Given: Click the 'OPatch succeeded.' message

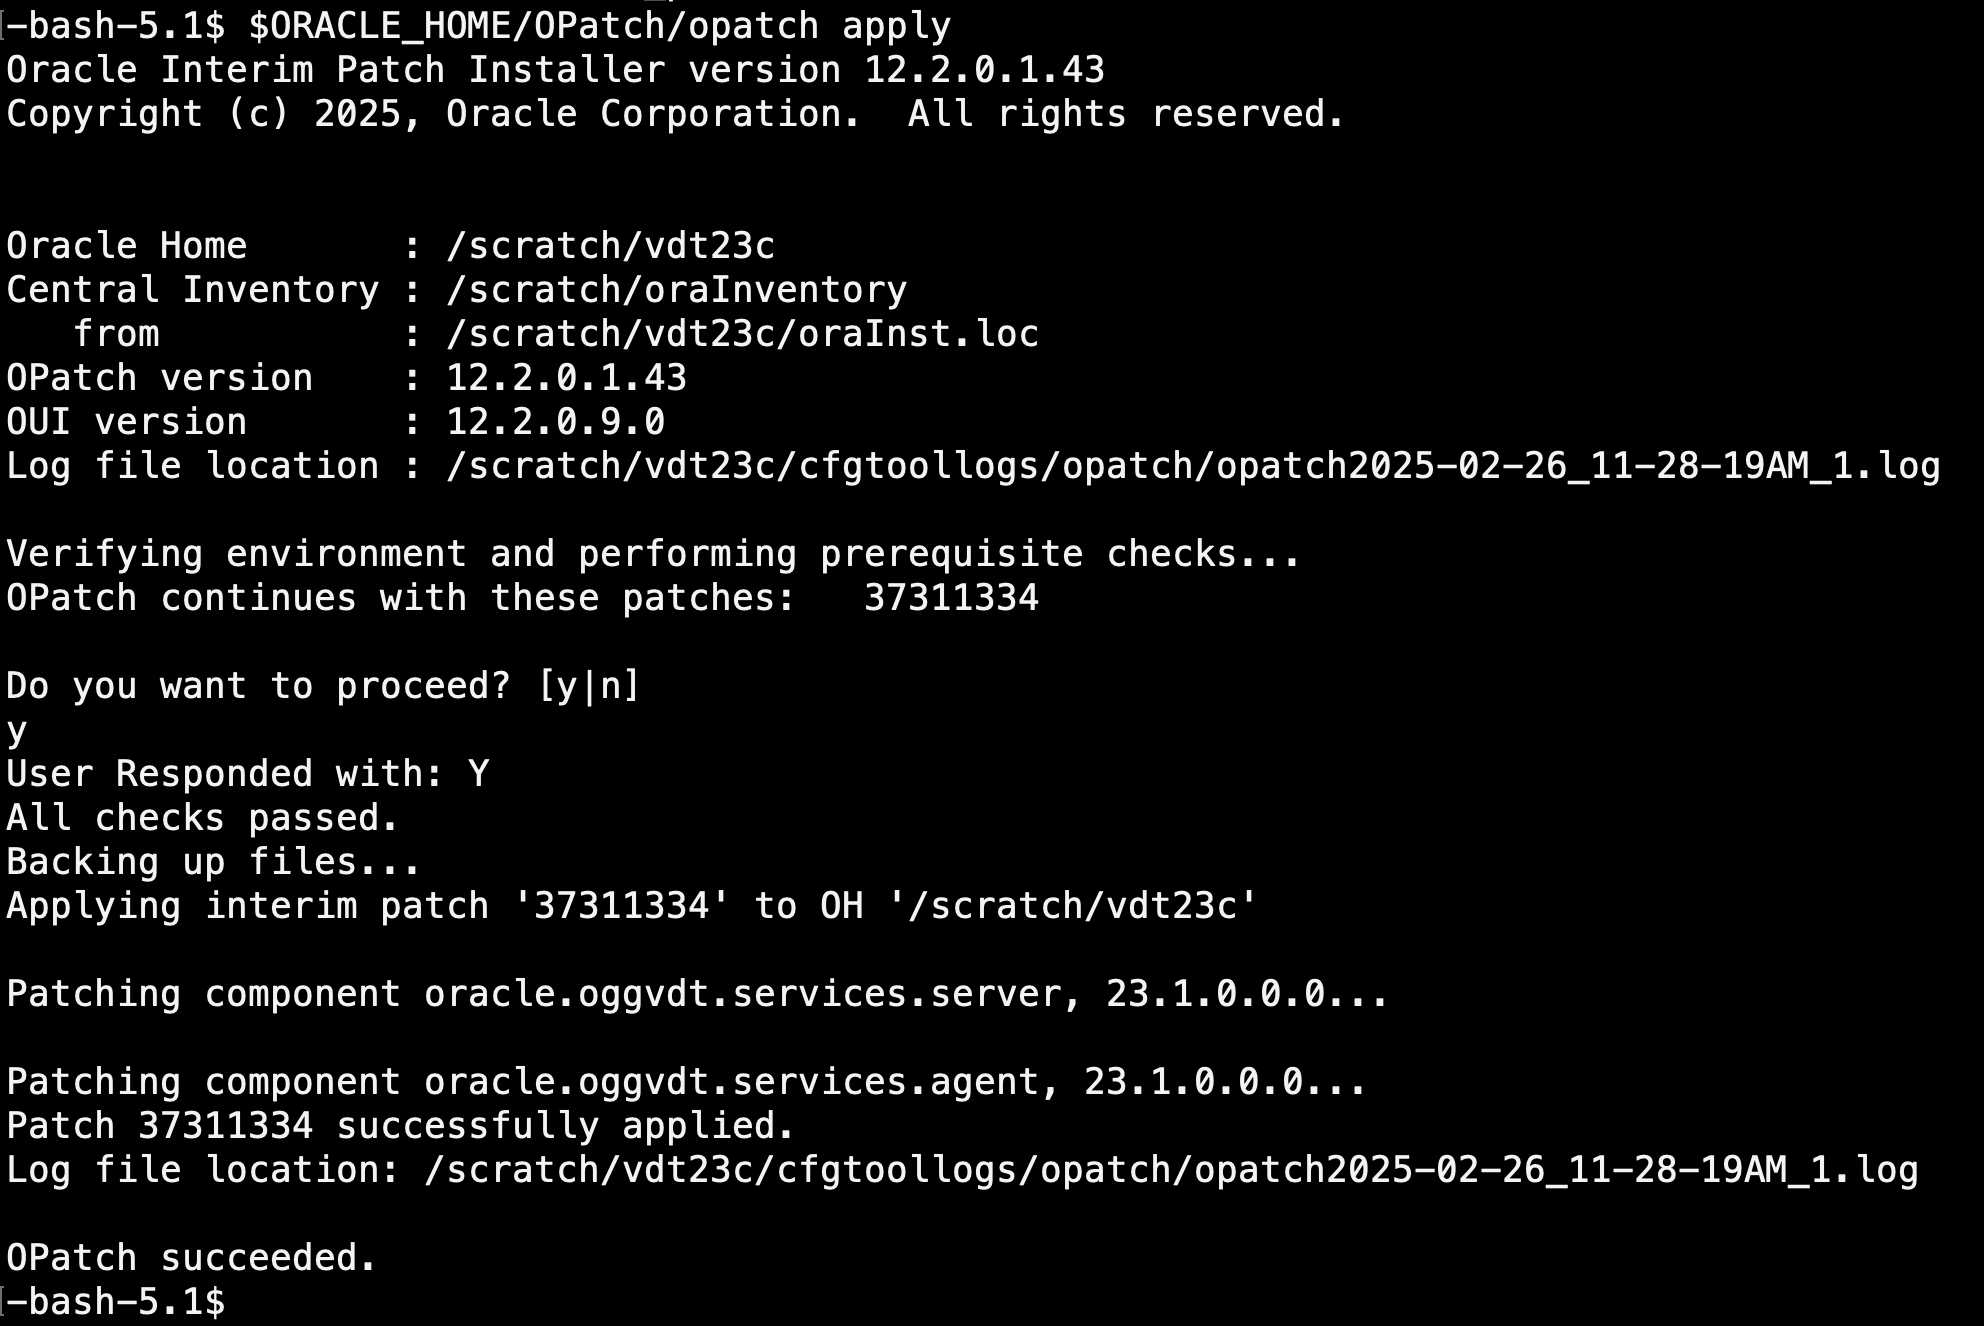Looking at the screenshot, I should point(191,1258).
